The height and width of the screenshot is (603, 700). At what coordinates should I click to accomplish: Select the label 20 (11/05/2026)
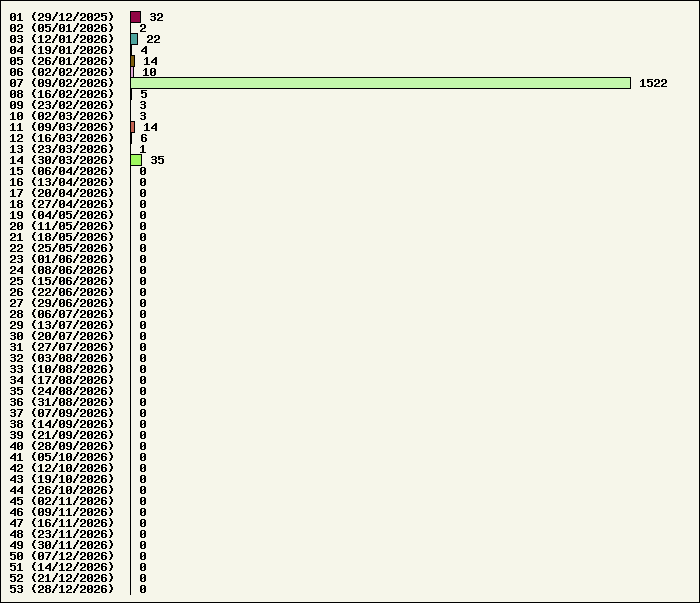coord(62,226)
